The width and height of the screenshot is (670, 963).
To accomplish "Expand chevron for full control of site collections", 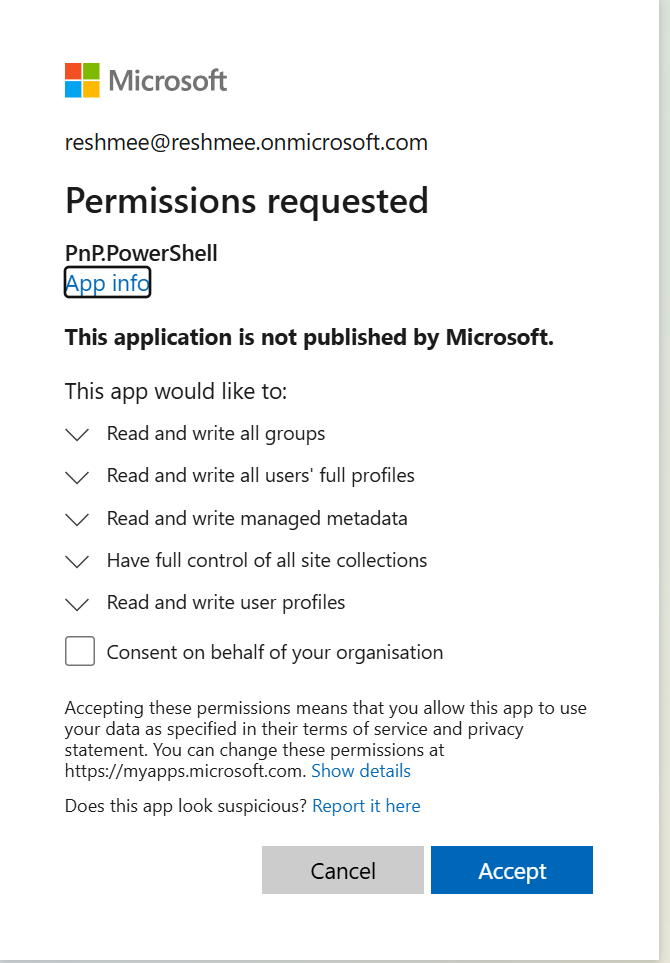I will click(77, 561).
